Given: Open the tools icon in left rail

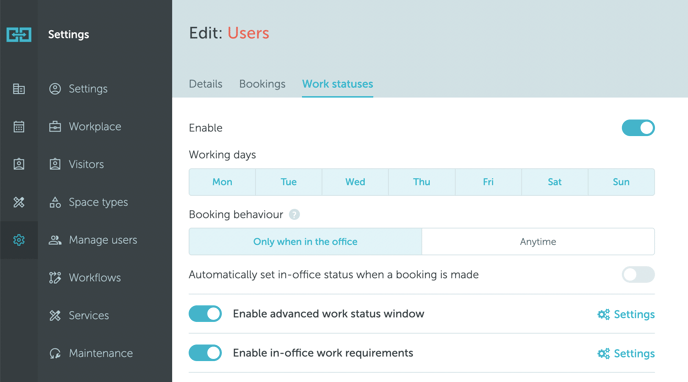Looking at the screenshot, I should 19,202.
